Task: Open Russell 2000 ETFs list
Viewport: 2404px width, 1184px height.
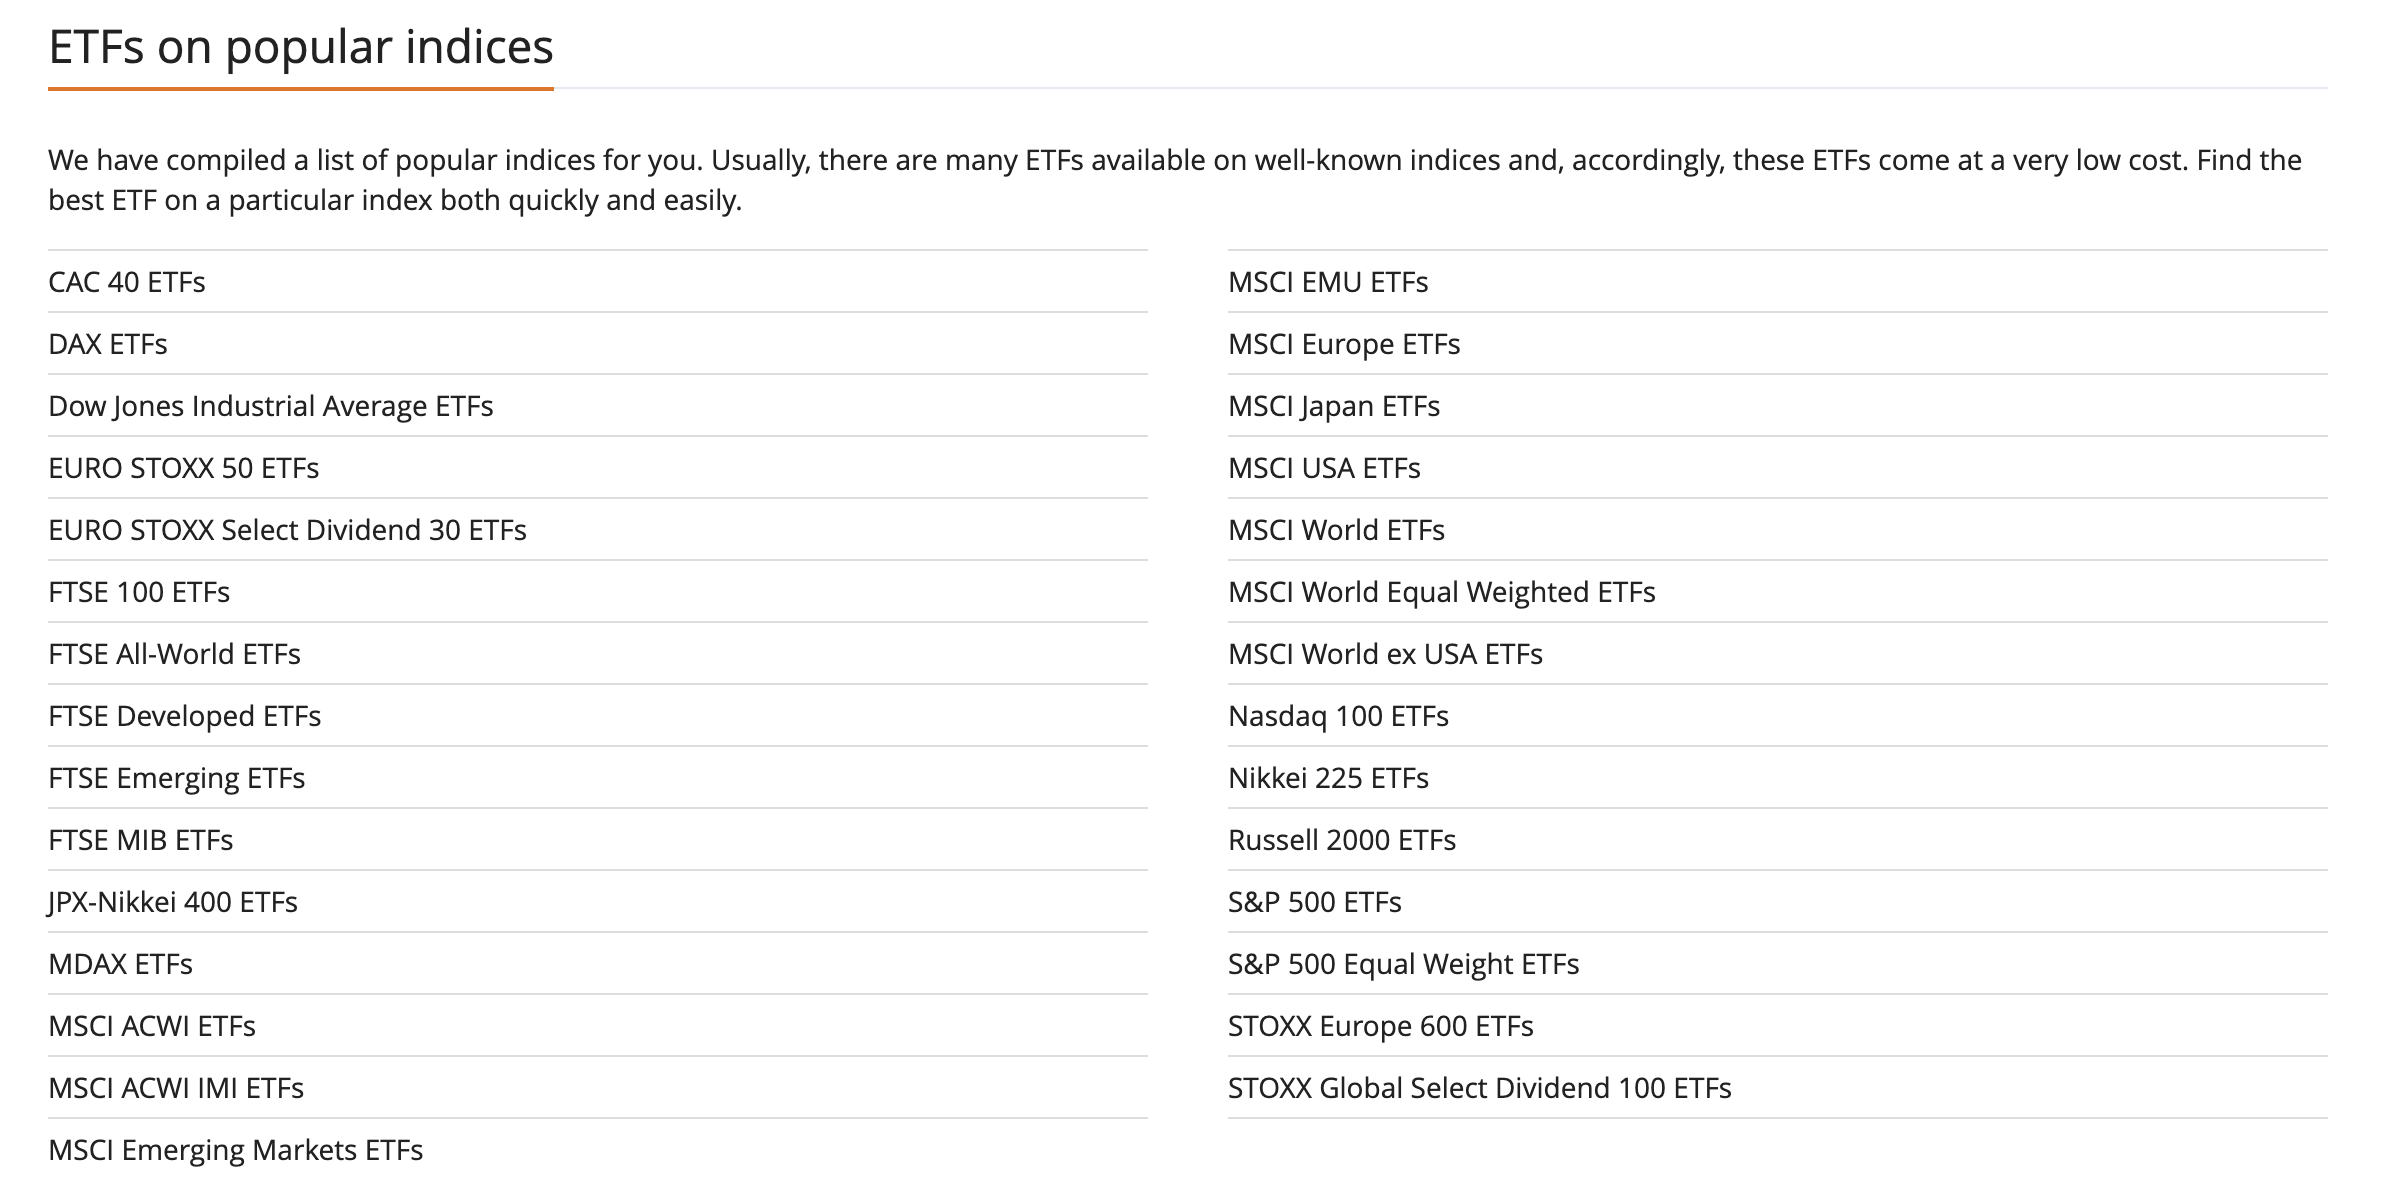Action: coord(1342,840)
